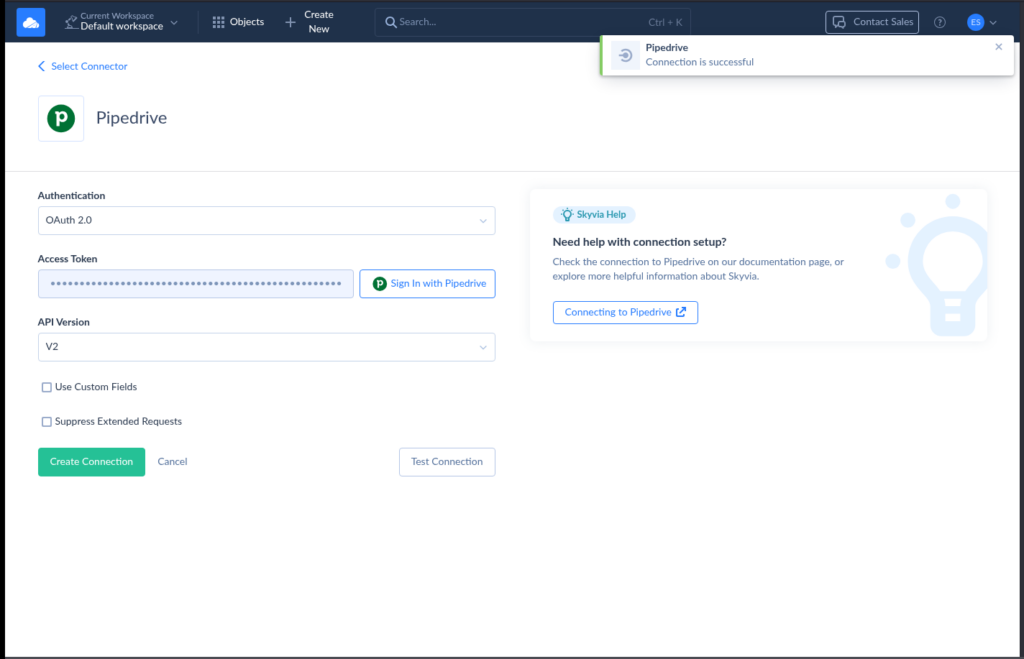Click the Access Token field
This screenshot has width=1024, height=659.
196,283
